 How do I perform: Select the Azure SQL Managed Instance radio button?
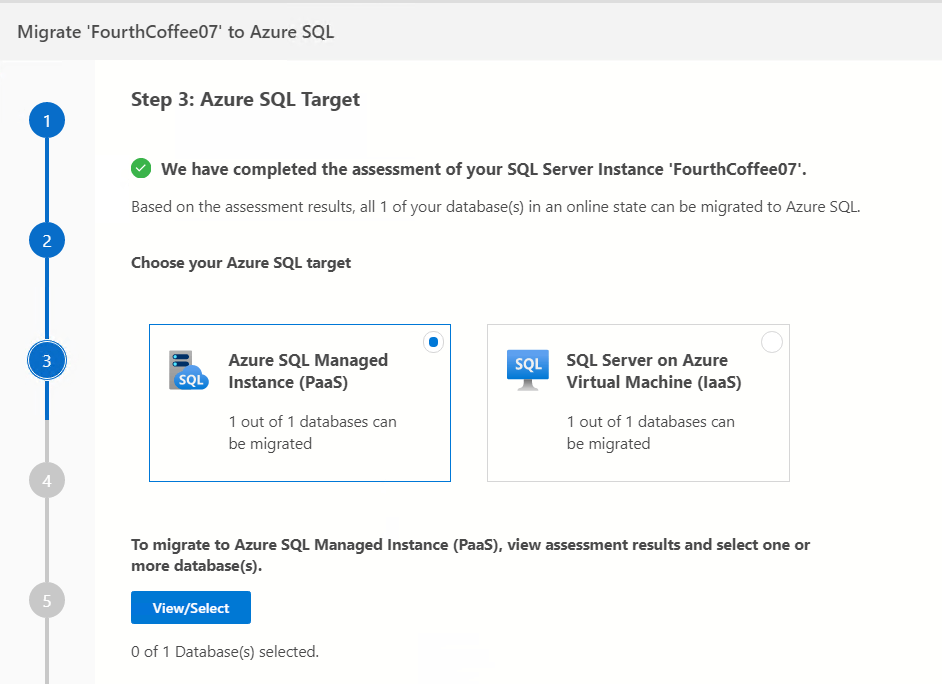tap(433, 342)
